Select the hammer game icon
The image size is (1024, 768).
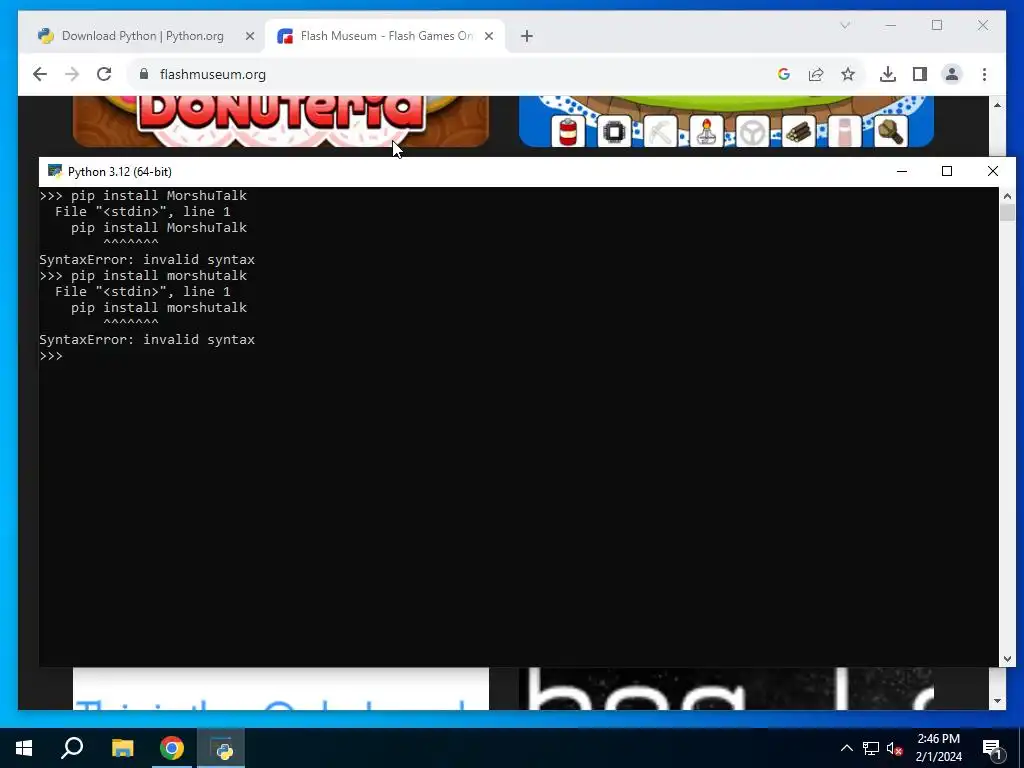click(x=891, y=131)
